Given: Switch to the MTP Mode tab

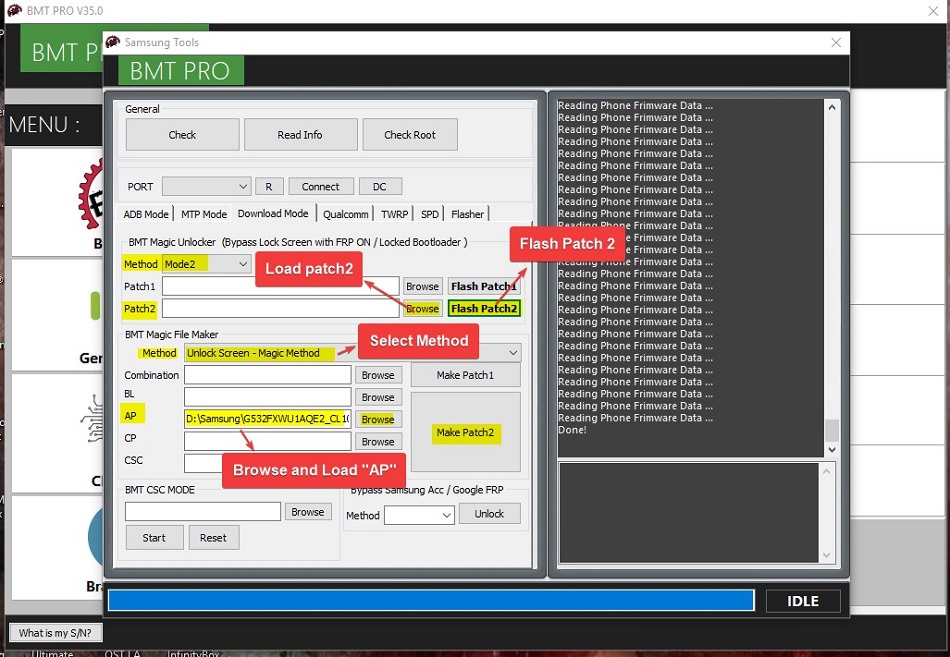Looking at the screenshot, I should (x=204, y=214).
